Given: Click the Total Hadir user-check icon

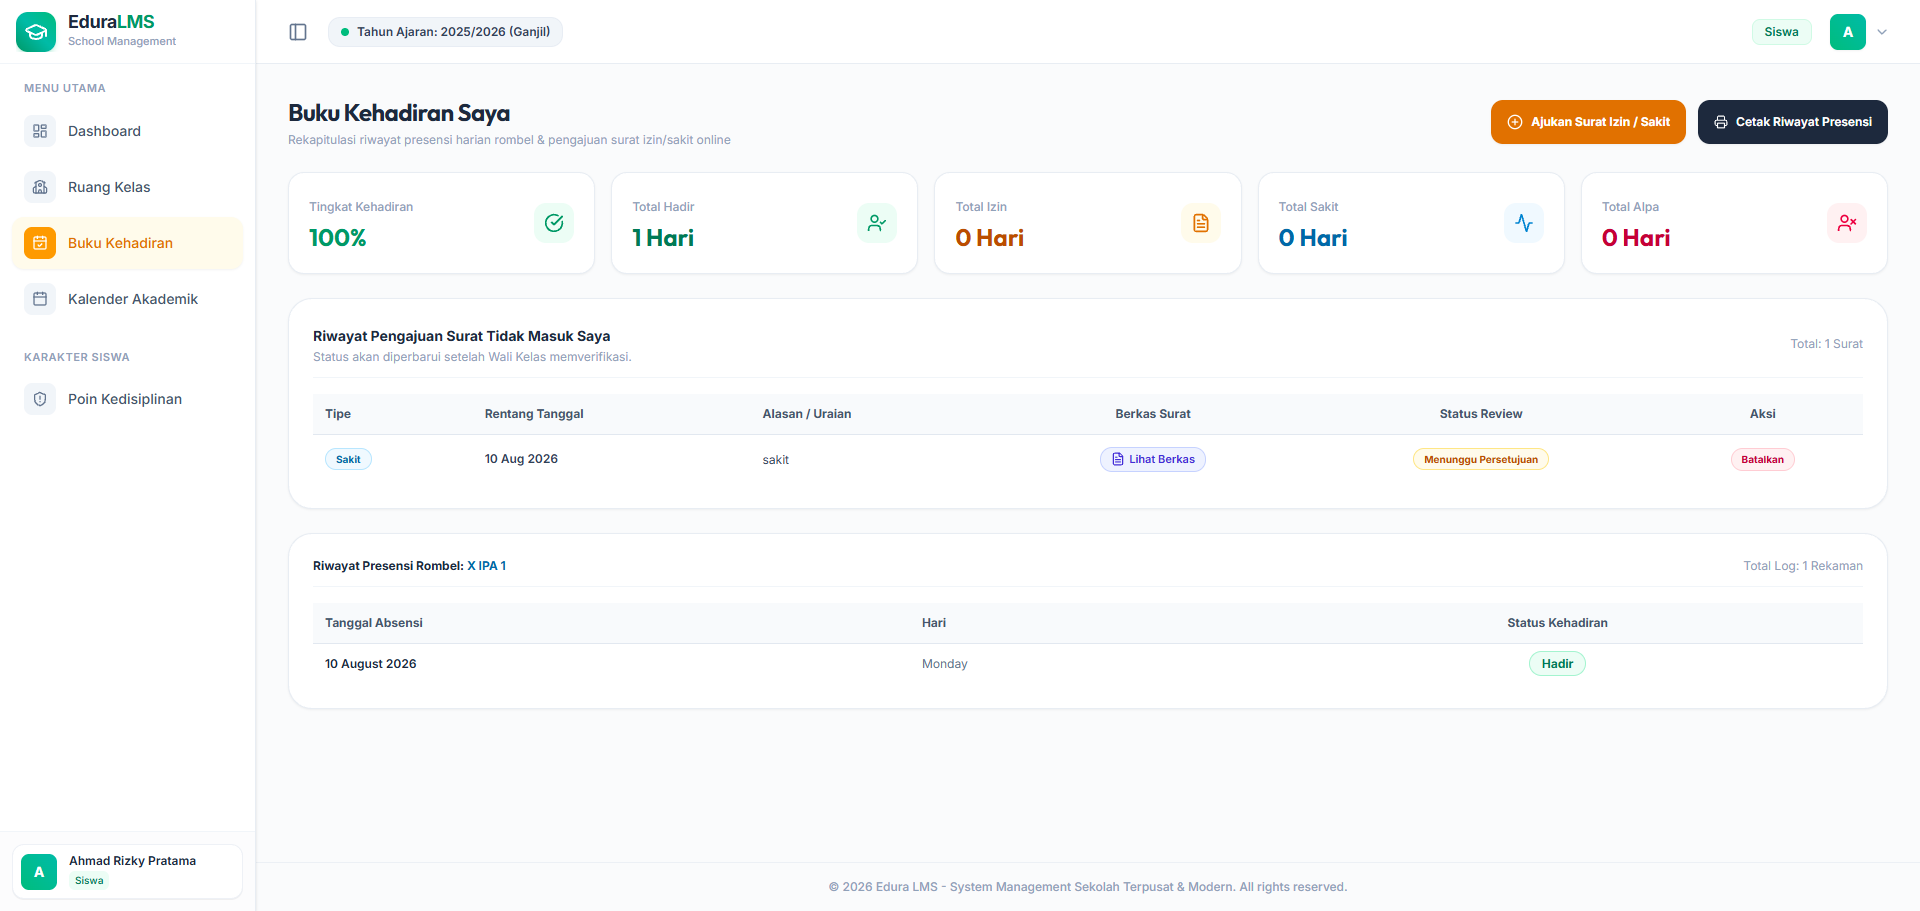Looking at the screenshot, I should click(x=877, y=223).
